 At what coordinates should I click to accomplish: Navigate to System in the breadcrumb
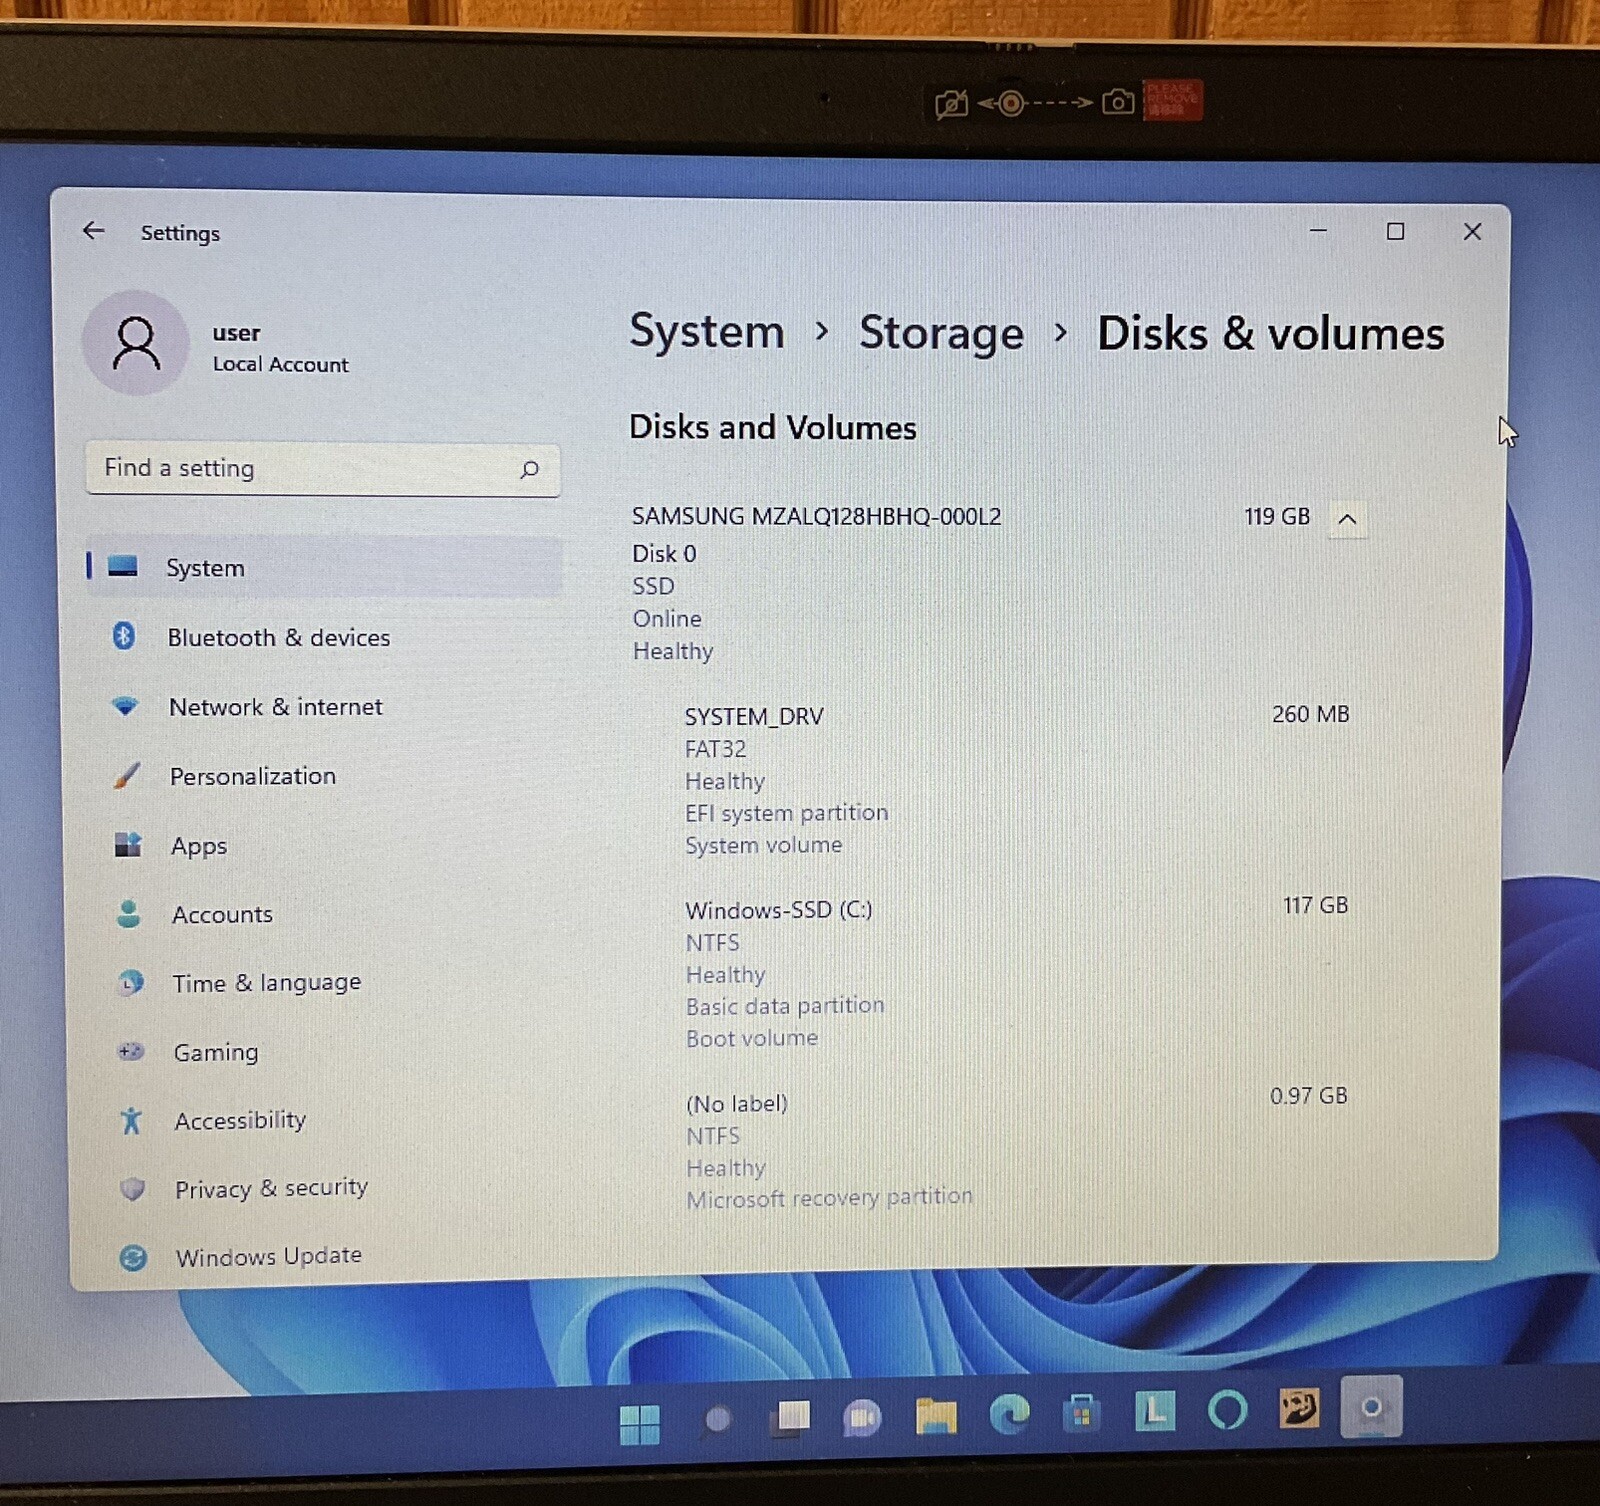click(707, 331)
